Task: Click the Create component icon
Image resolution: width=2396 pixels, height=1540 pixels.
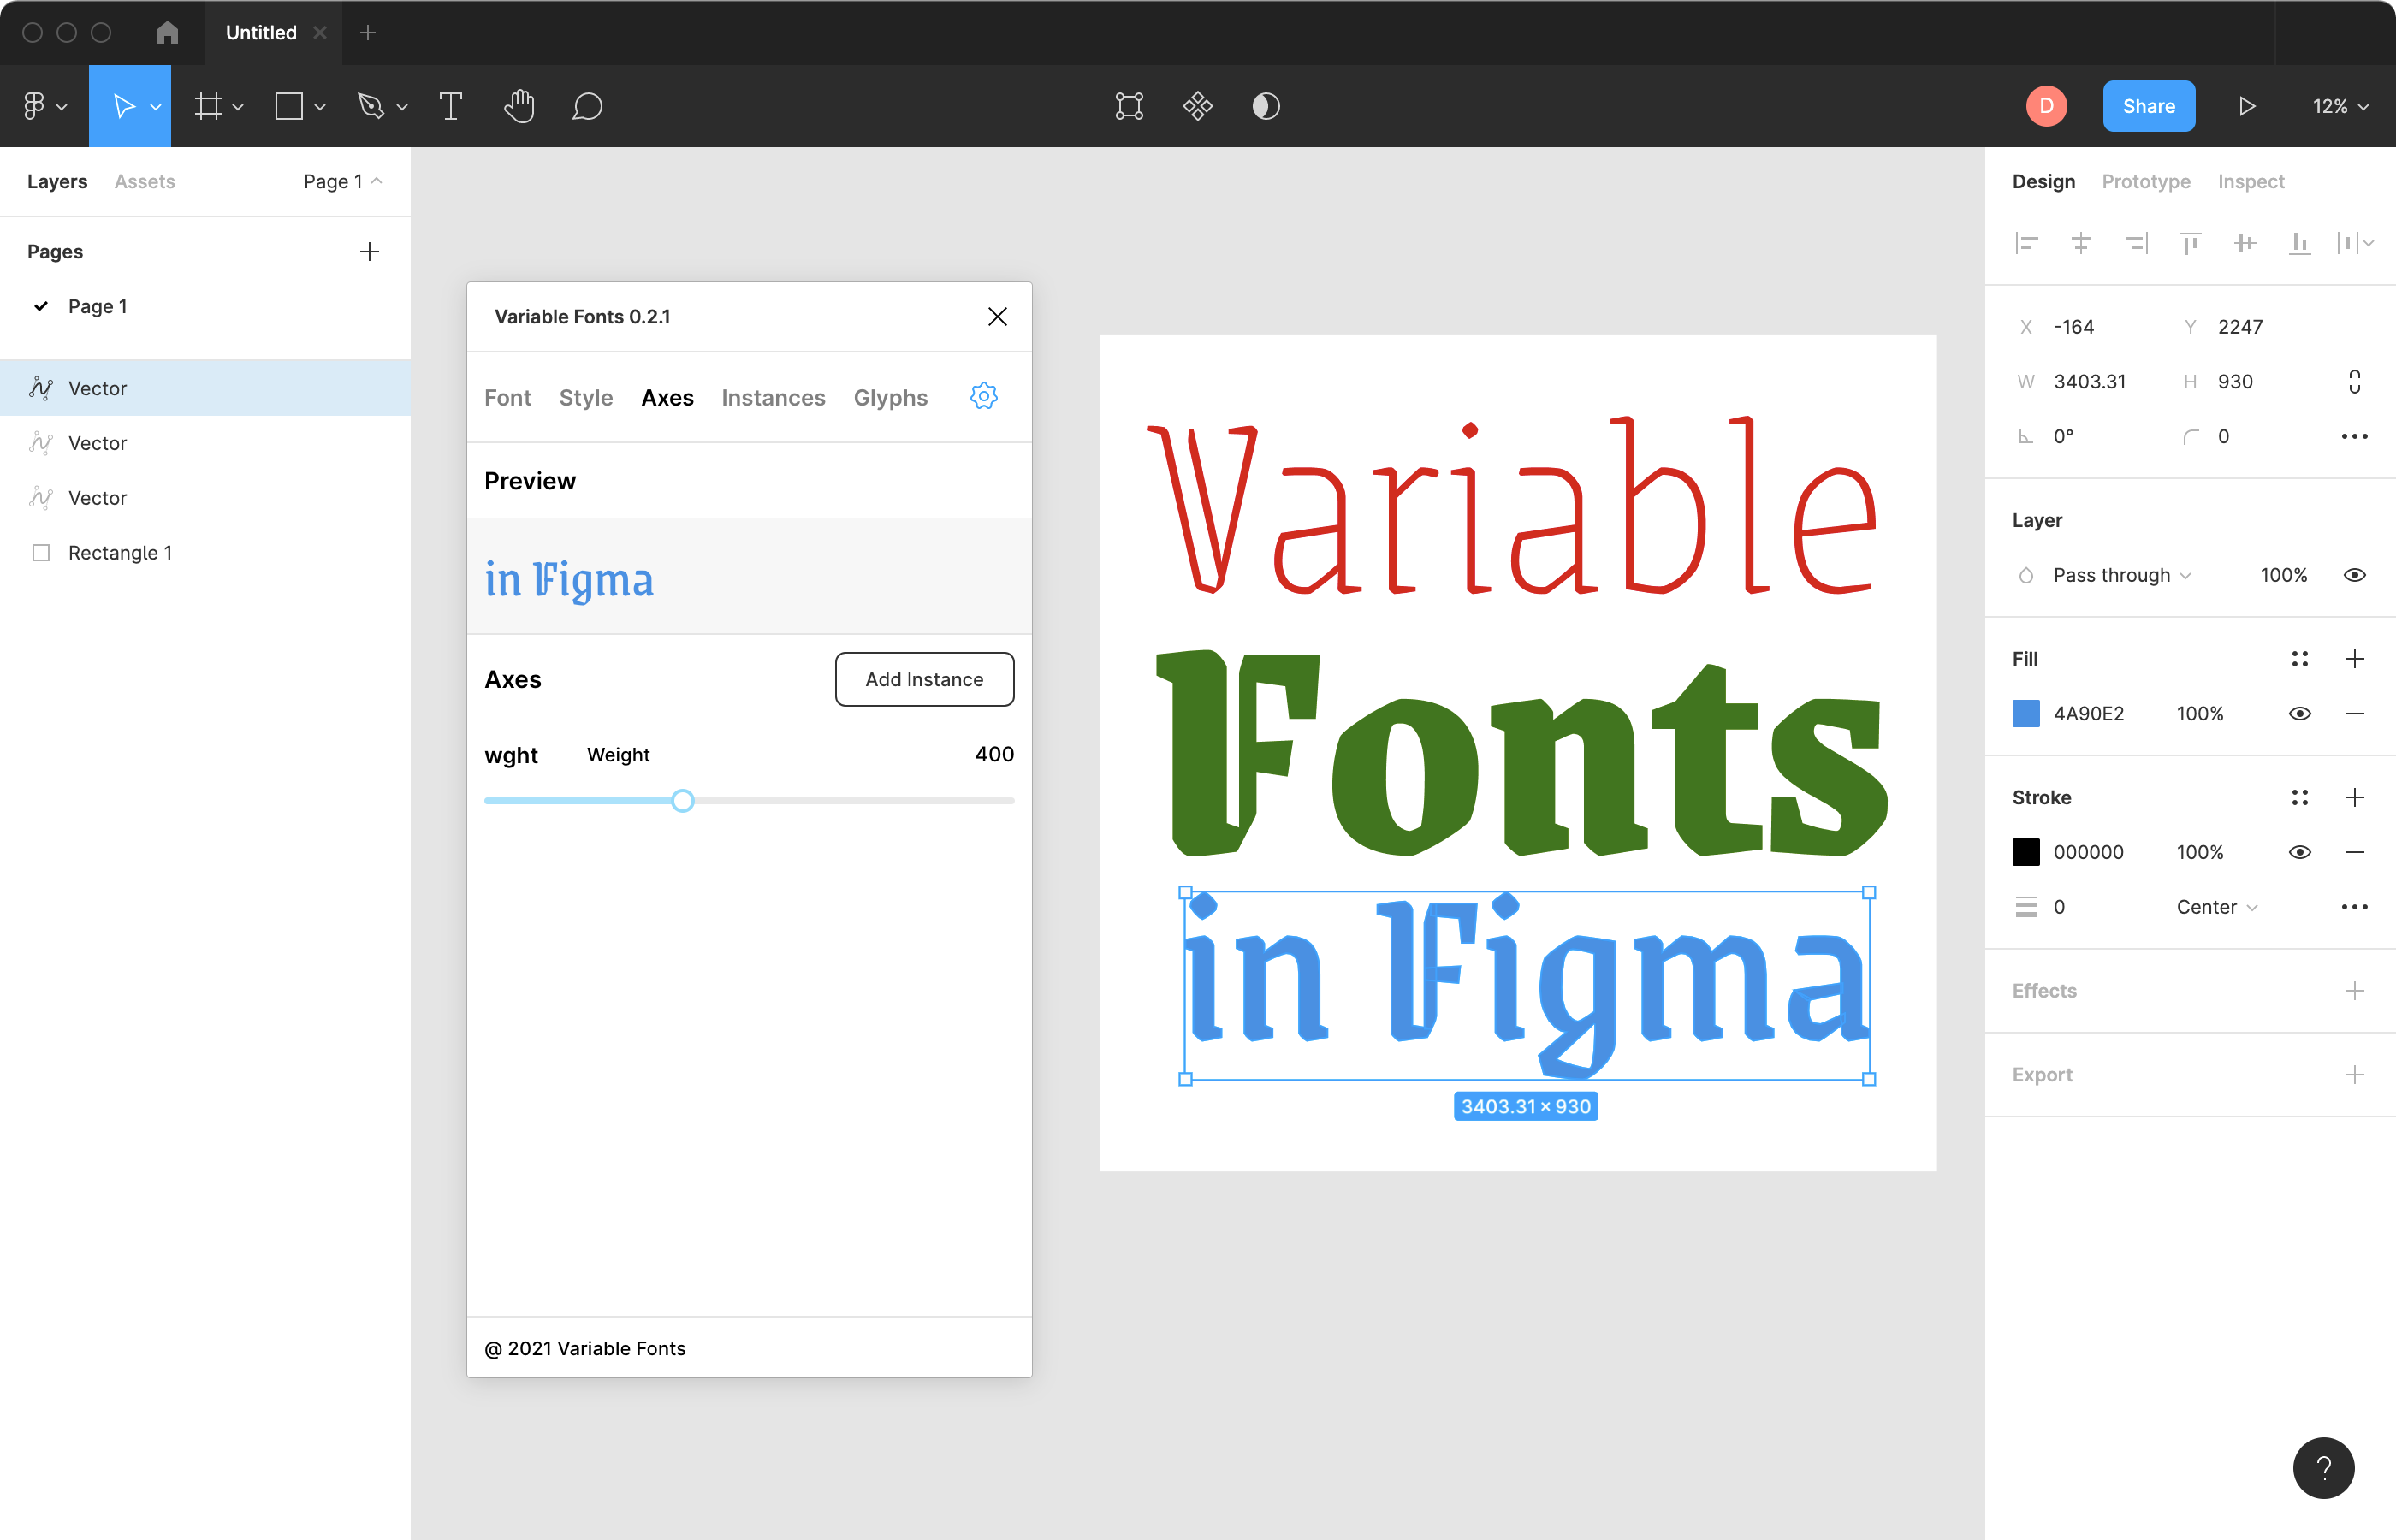Action: [x=1197, y=106]
